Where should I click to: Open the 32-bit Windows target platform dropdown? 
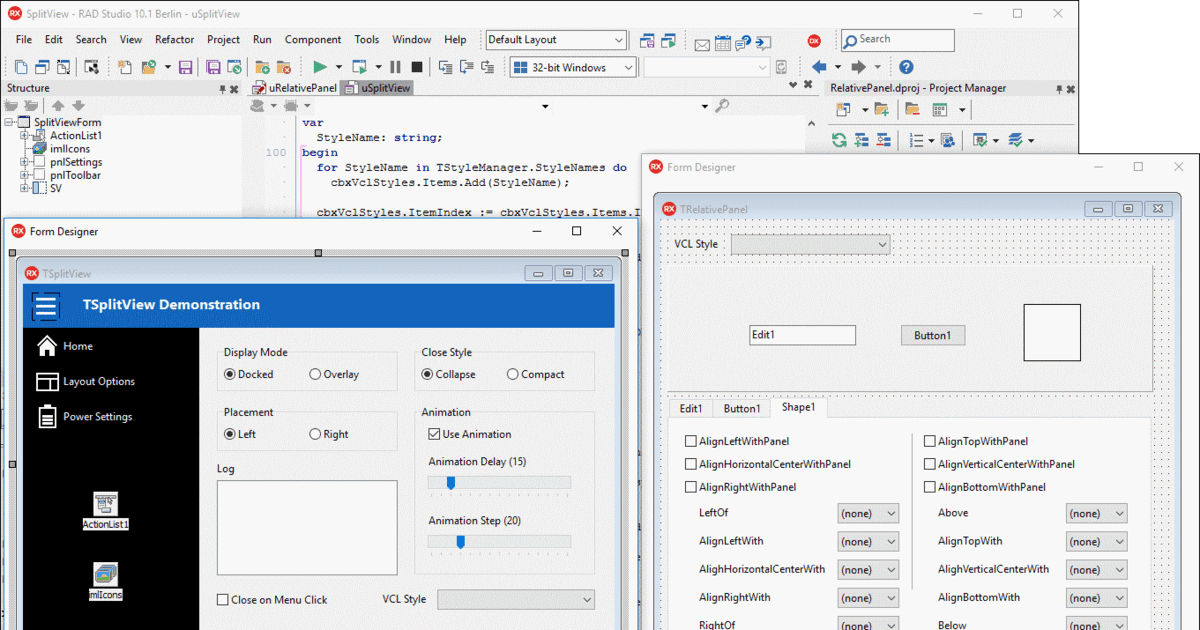[x=626, y=66]
